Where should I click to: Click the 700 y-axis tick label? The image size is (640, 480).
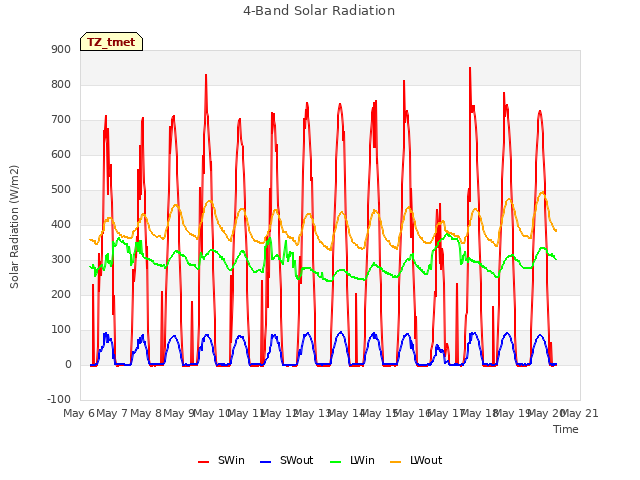61,120
